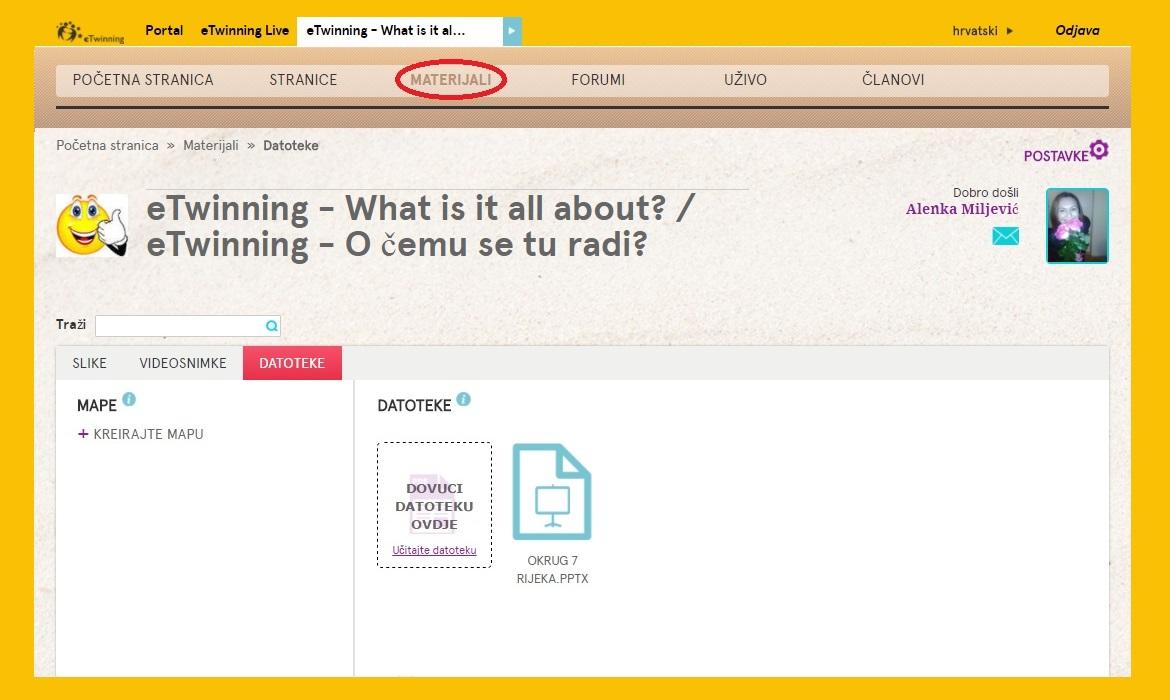
Task: Open Alenka Miljević name link
Action: tap(962, 209)
